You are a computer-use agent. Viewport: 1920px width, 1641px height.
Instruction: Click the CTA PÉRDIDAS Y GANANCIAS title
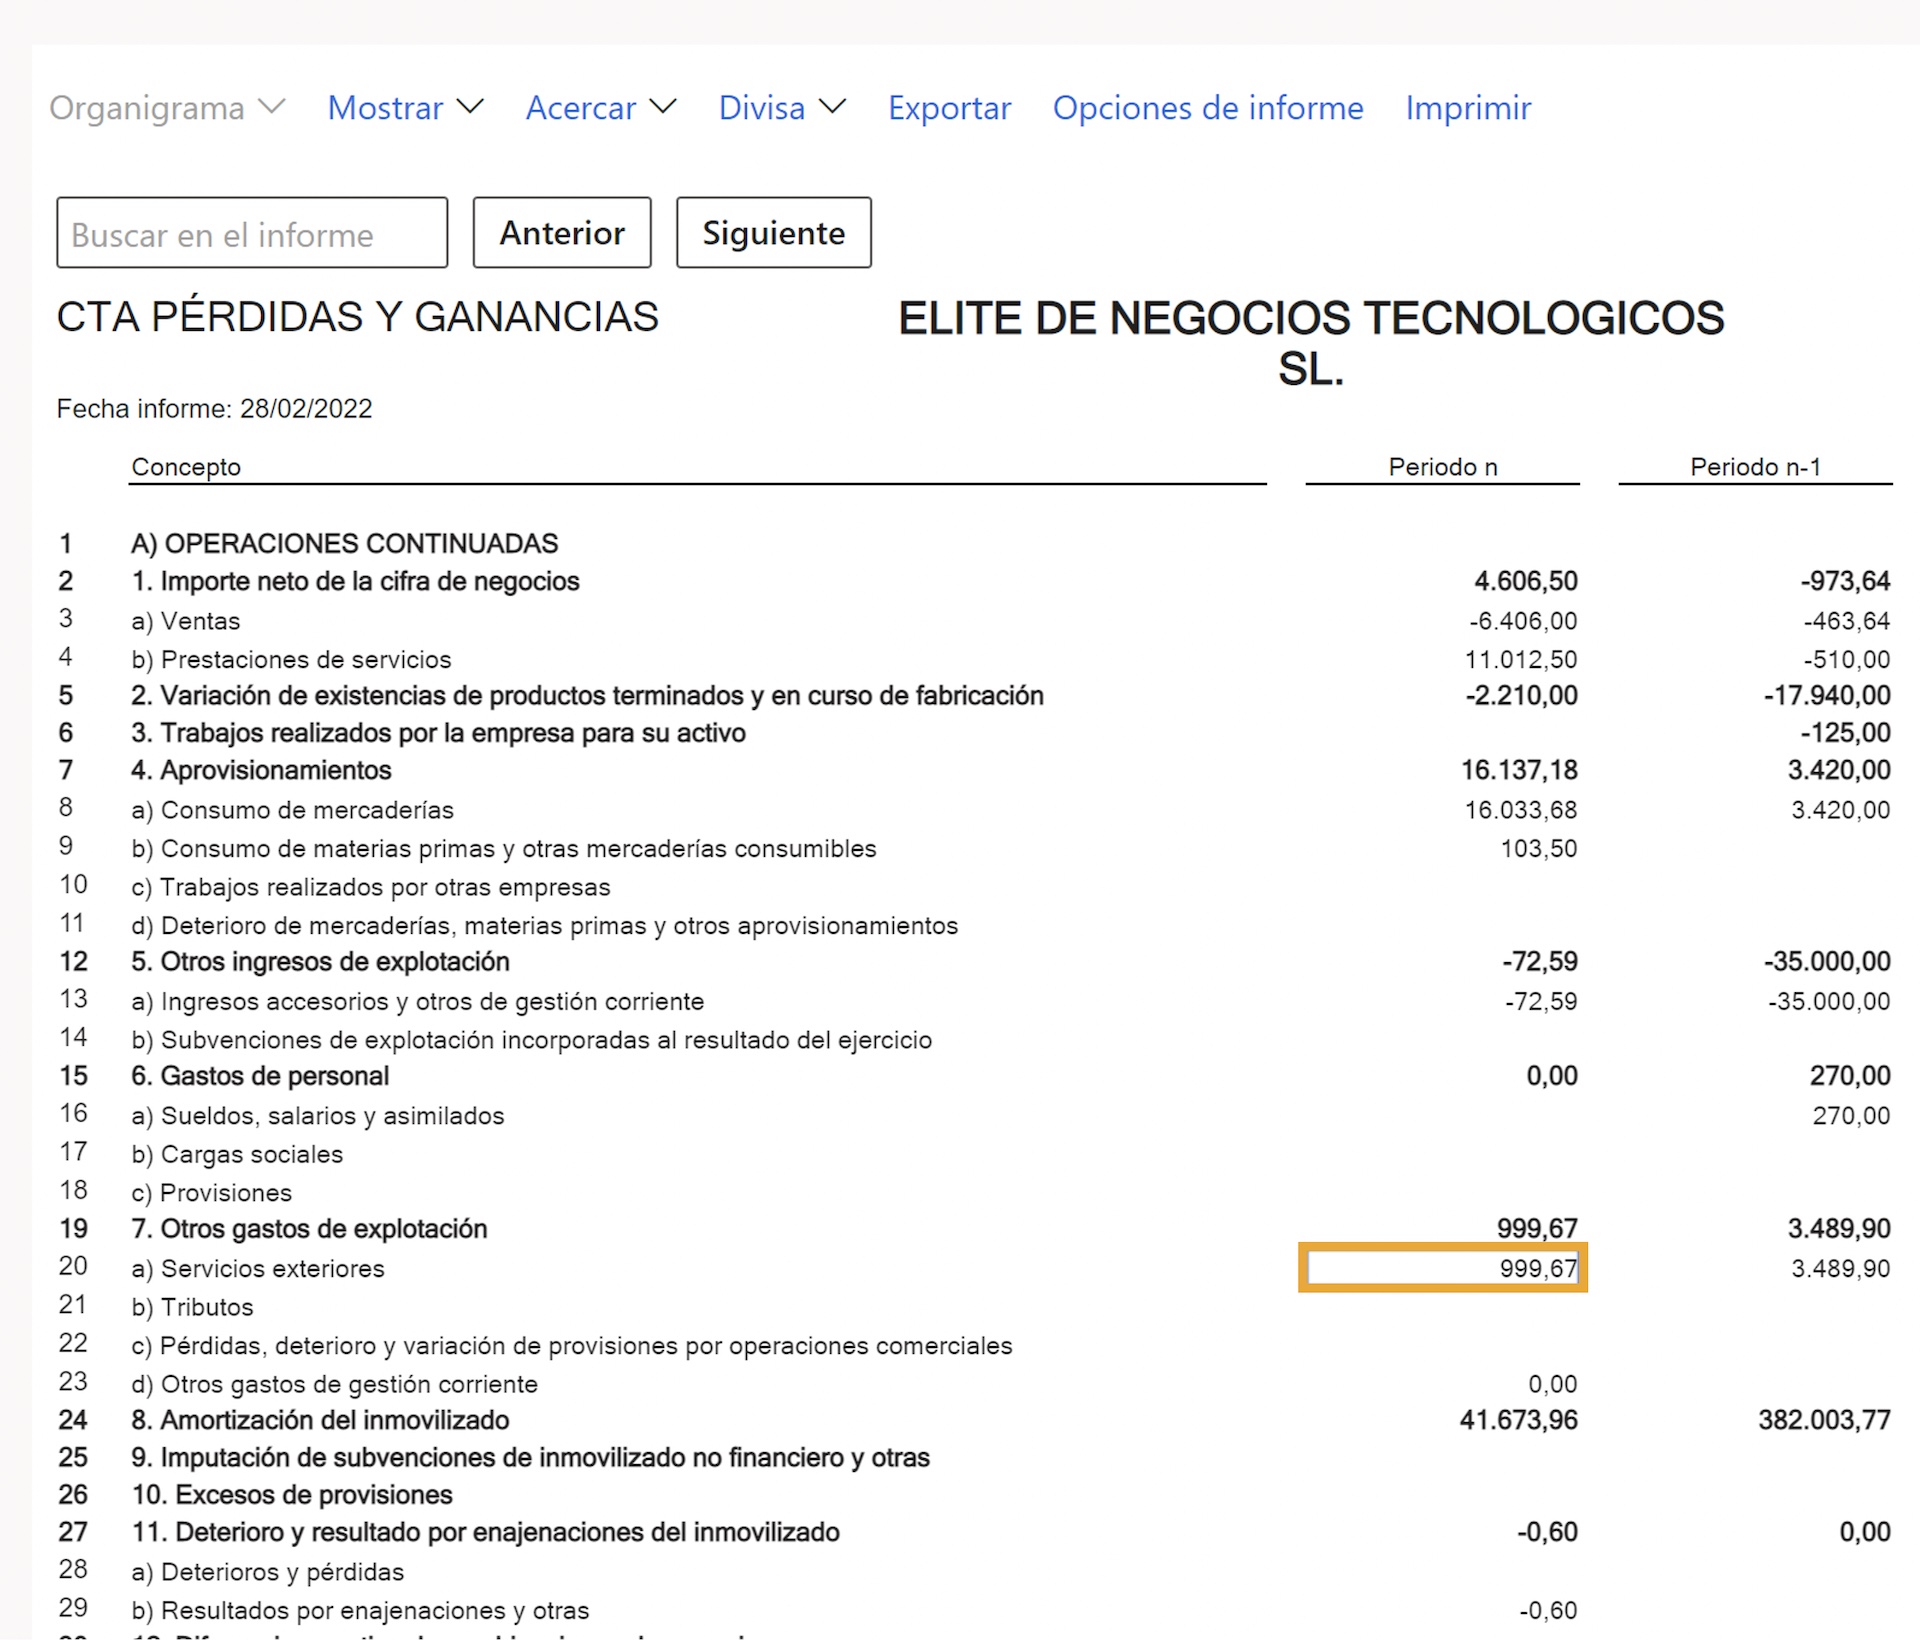point(358,317)
